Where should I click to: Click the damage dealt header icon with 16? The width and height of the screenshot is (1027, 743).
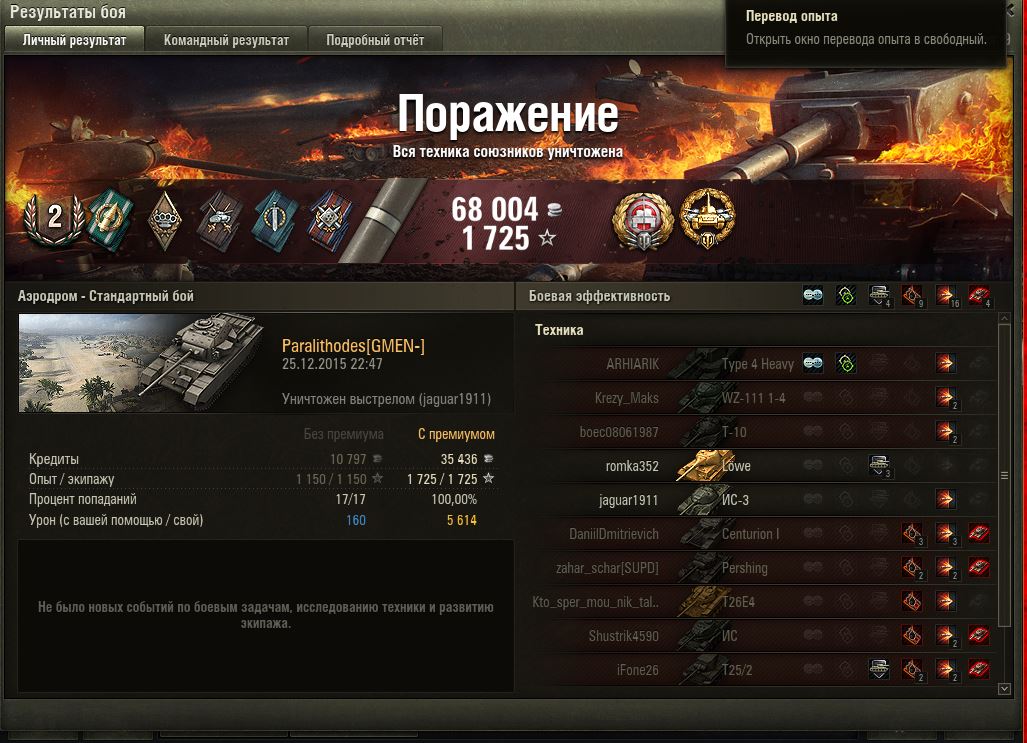coord(946,296)
